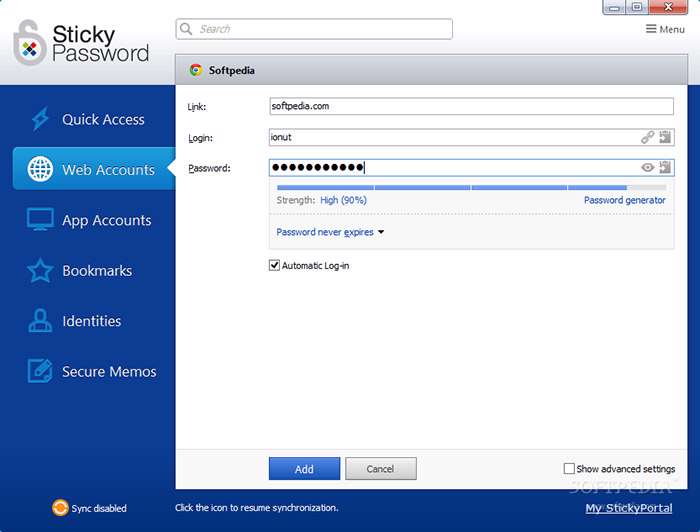The image size is (700, 532).
Task: Click the Identities person icon
Action: tap(40, 321)
